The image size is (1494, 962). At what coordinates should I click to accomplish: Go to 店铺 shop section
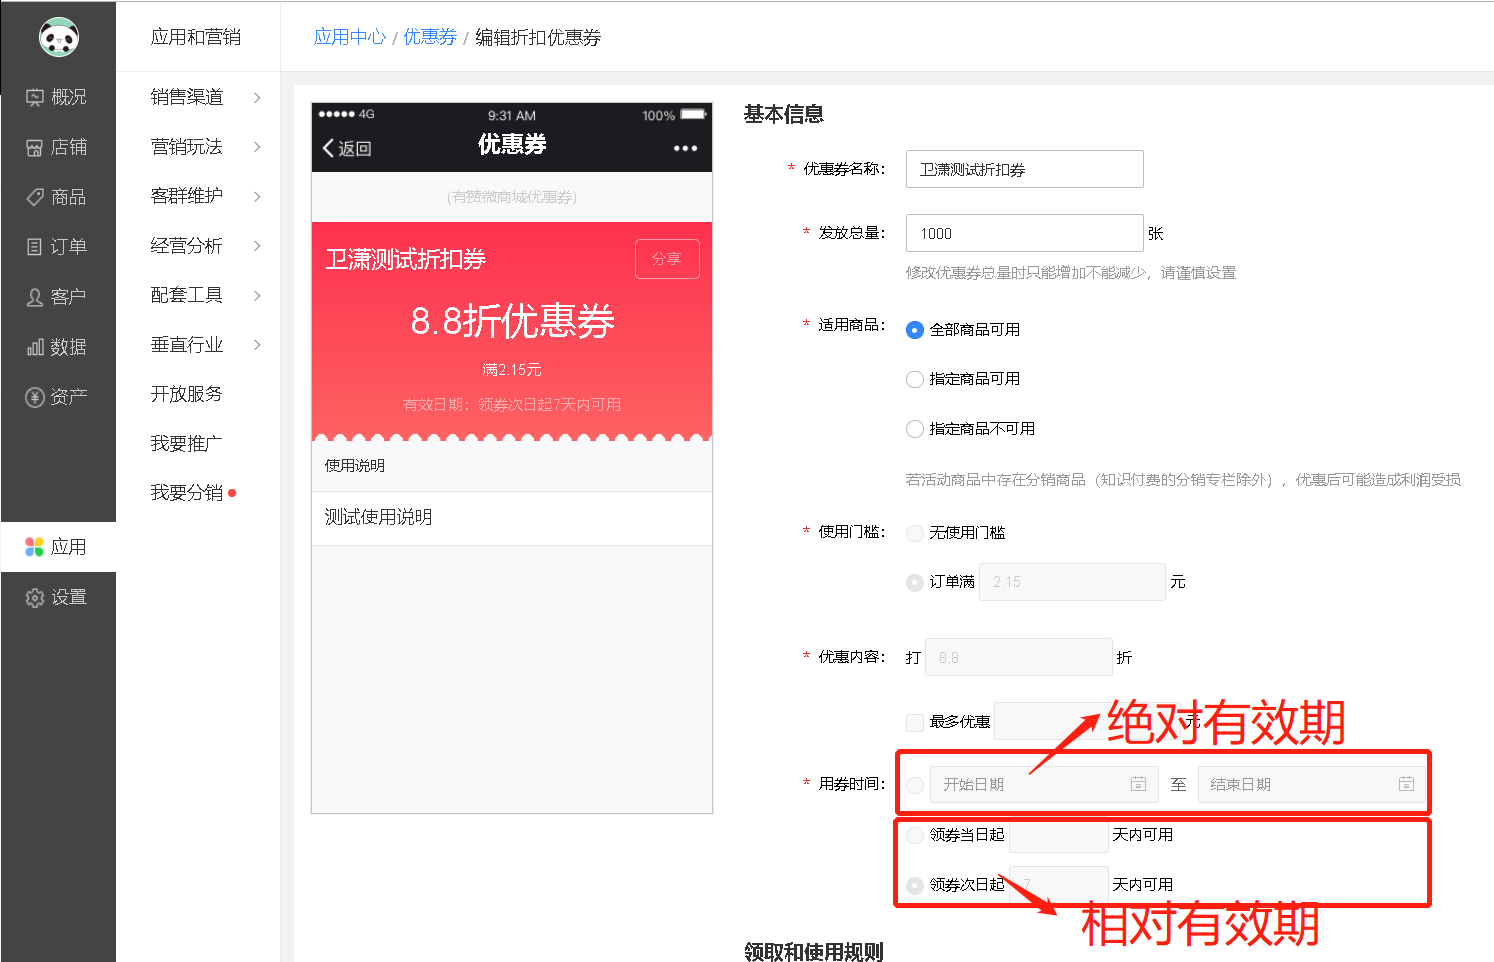pos(57,147)
